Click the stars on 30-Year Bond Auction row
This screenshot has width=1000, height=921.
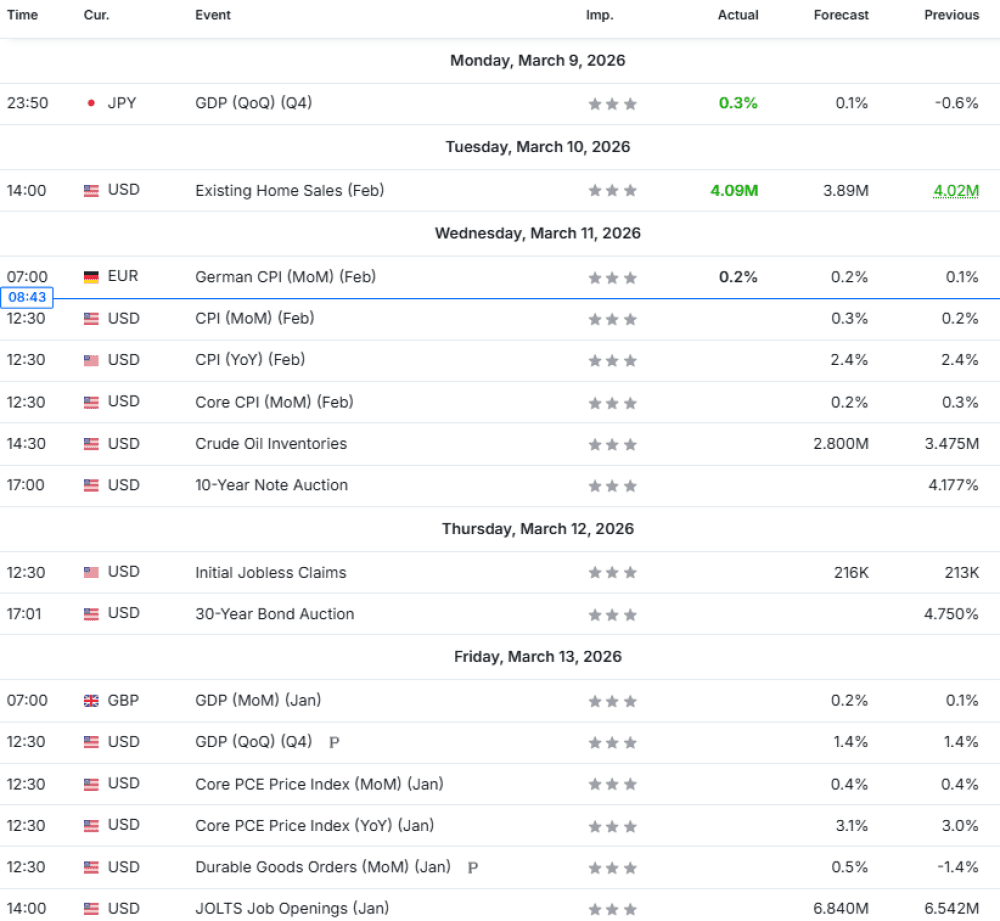click(x=611, y=614)
